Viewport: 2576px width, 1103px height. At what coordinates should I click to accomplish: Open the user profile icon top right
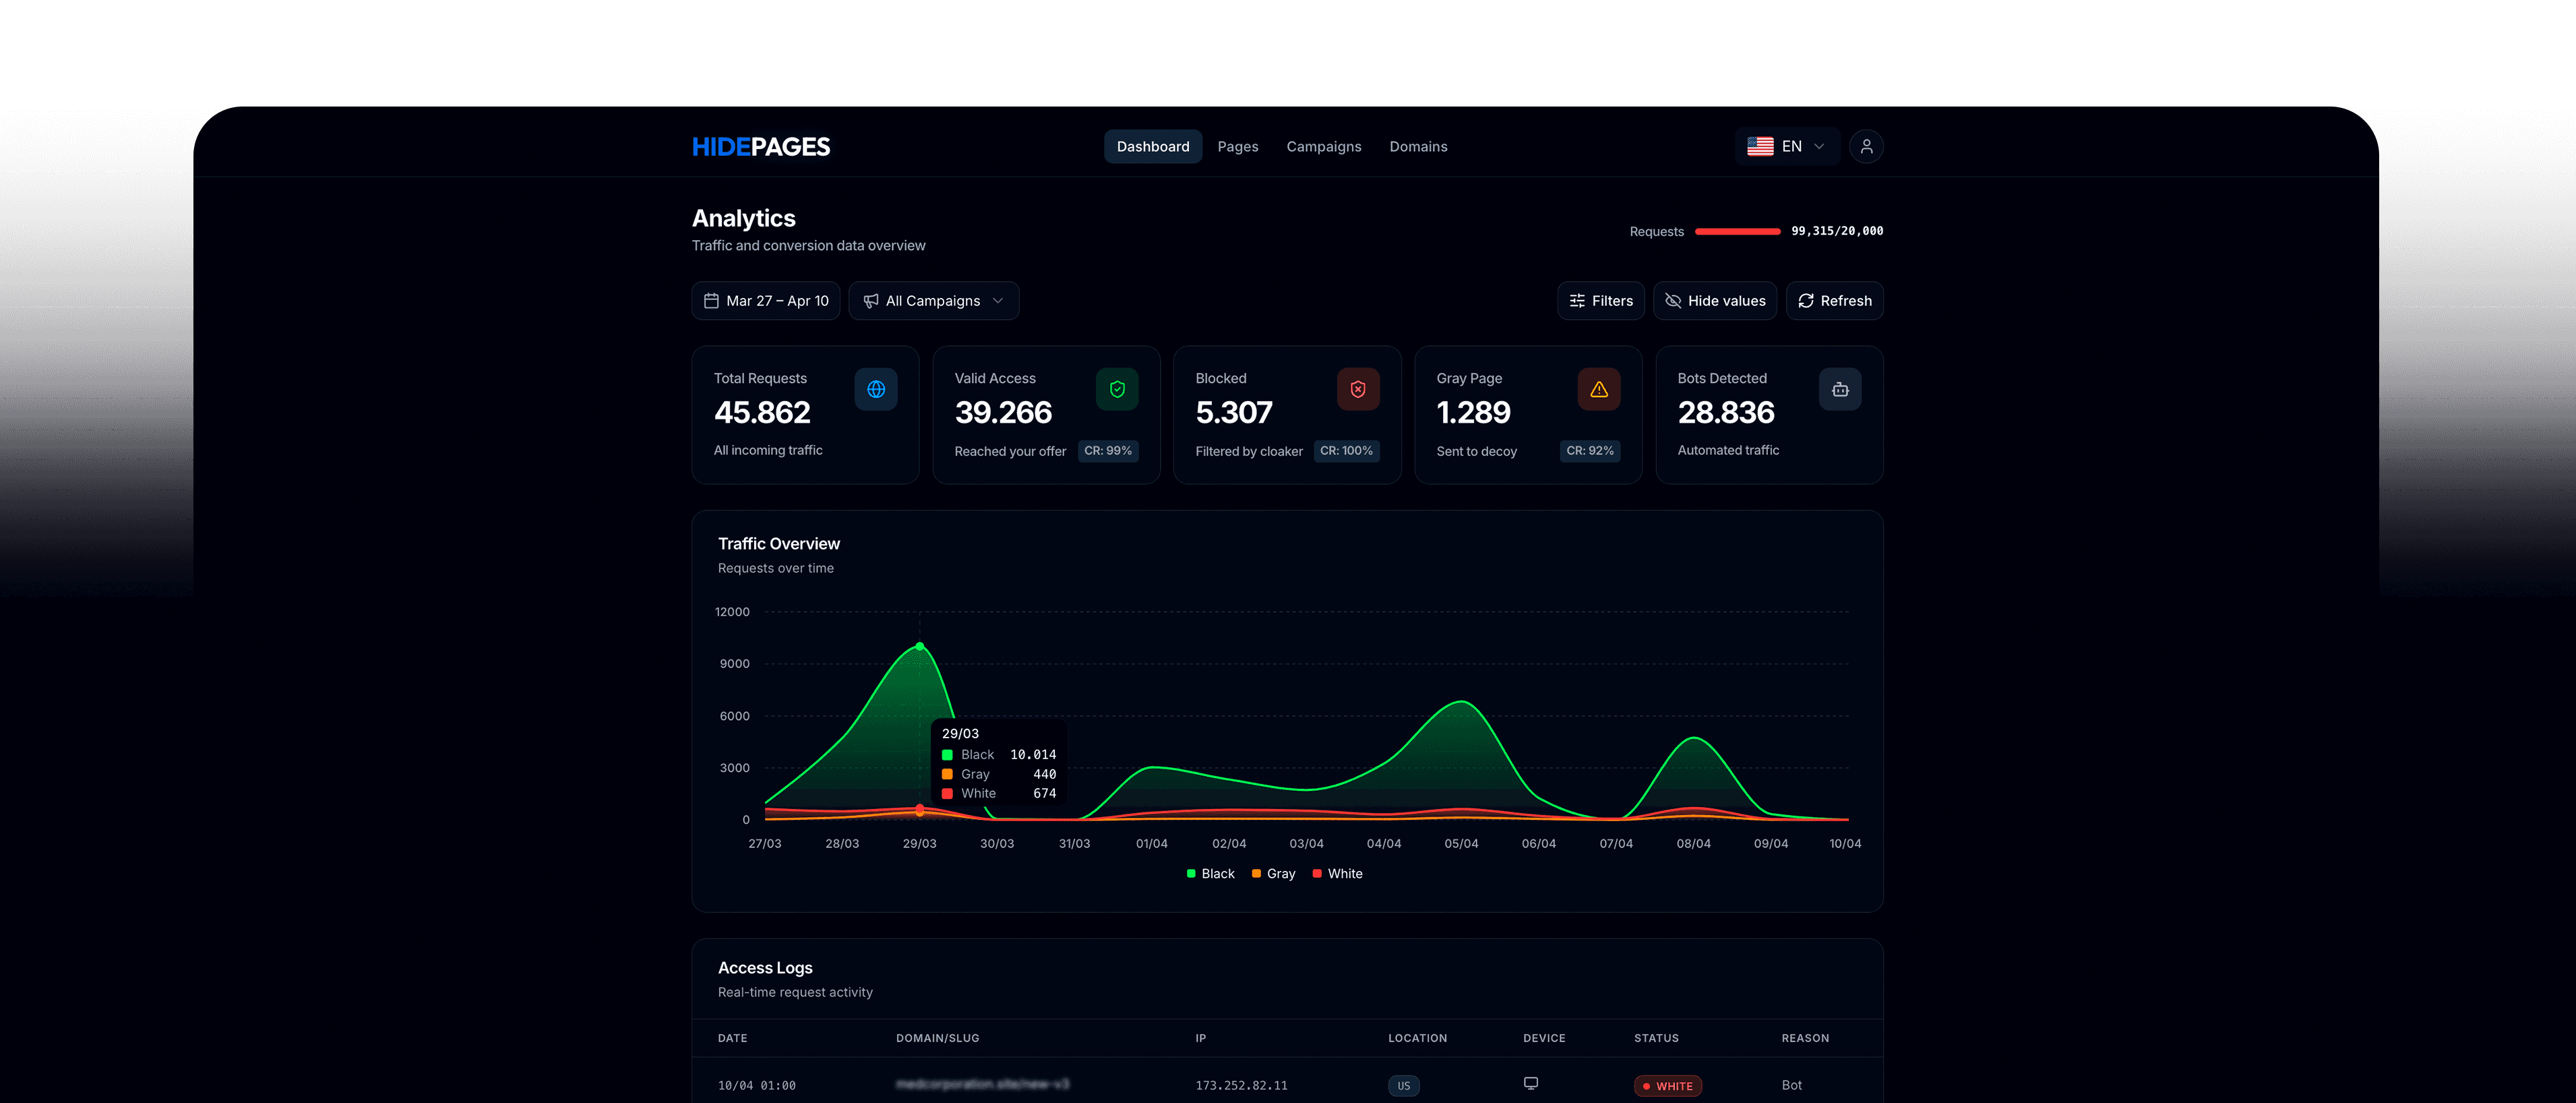[1866, 146]
